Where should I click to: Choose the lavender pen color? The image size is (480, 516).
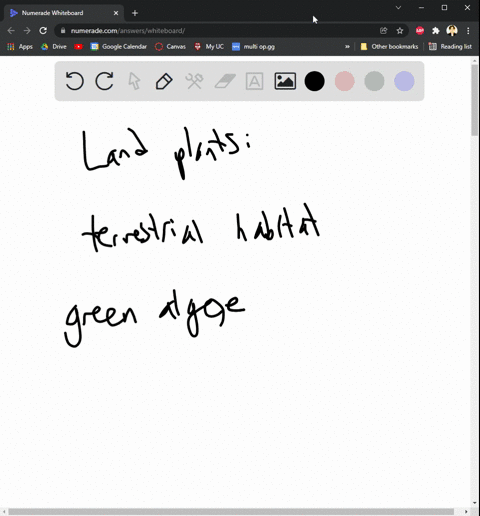[404, 81]
